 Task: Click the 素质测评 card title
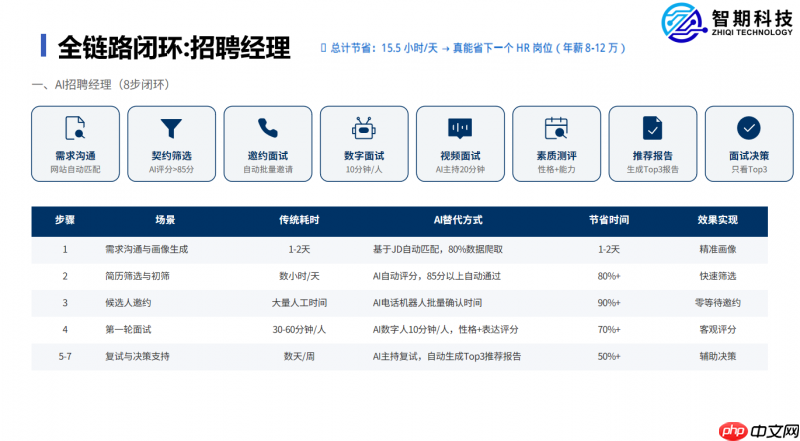(556, 156)
